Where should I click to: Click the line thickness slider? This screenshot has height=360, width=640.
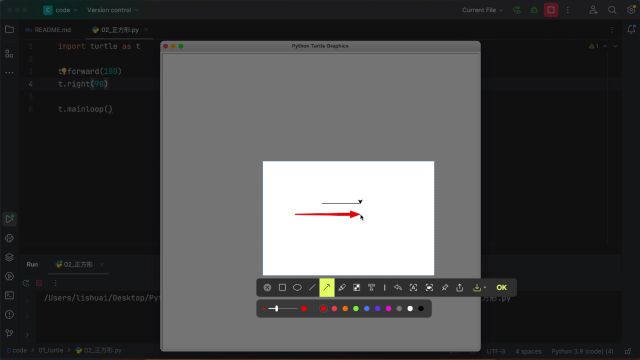(x=281, y=309)
